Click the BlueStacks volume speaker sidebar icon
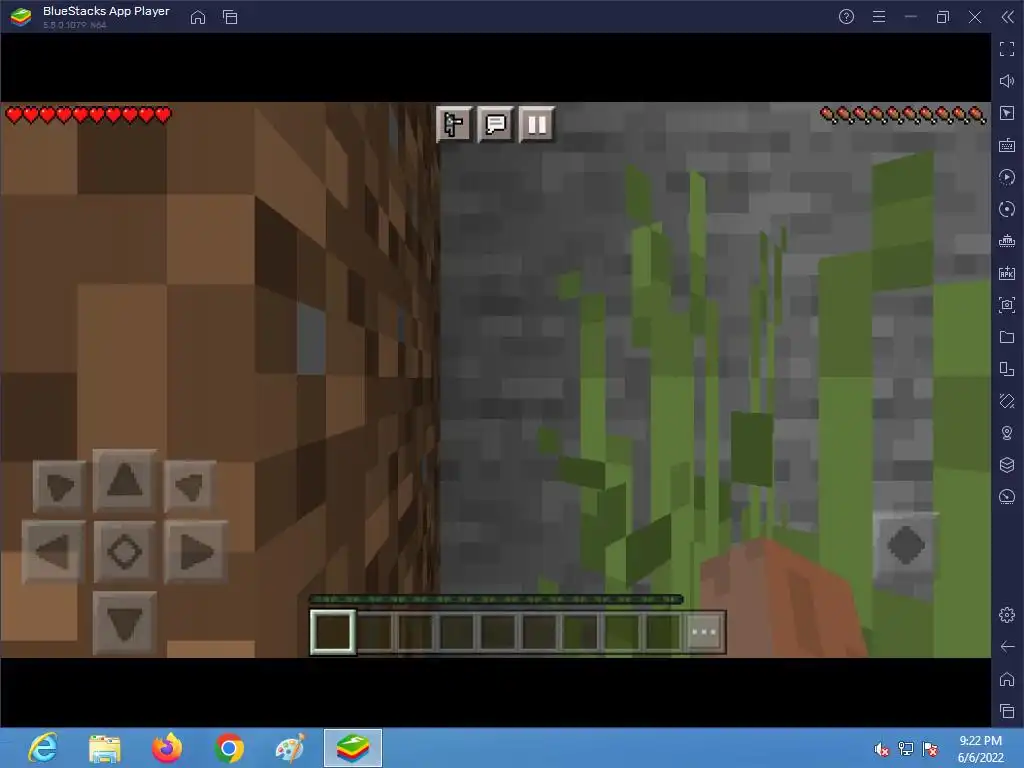Image resolution: width=1024 pixels, height=768 pixels. pos(1007,81)
